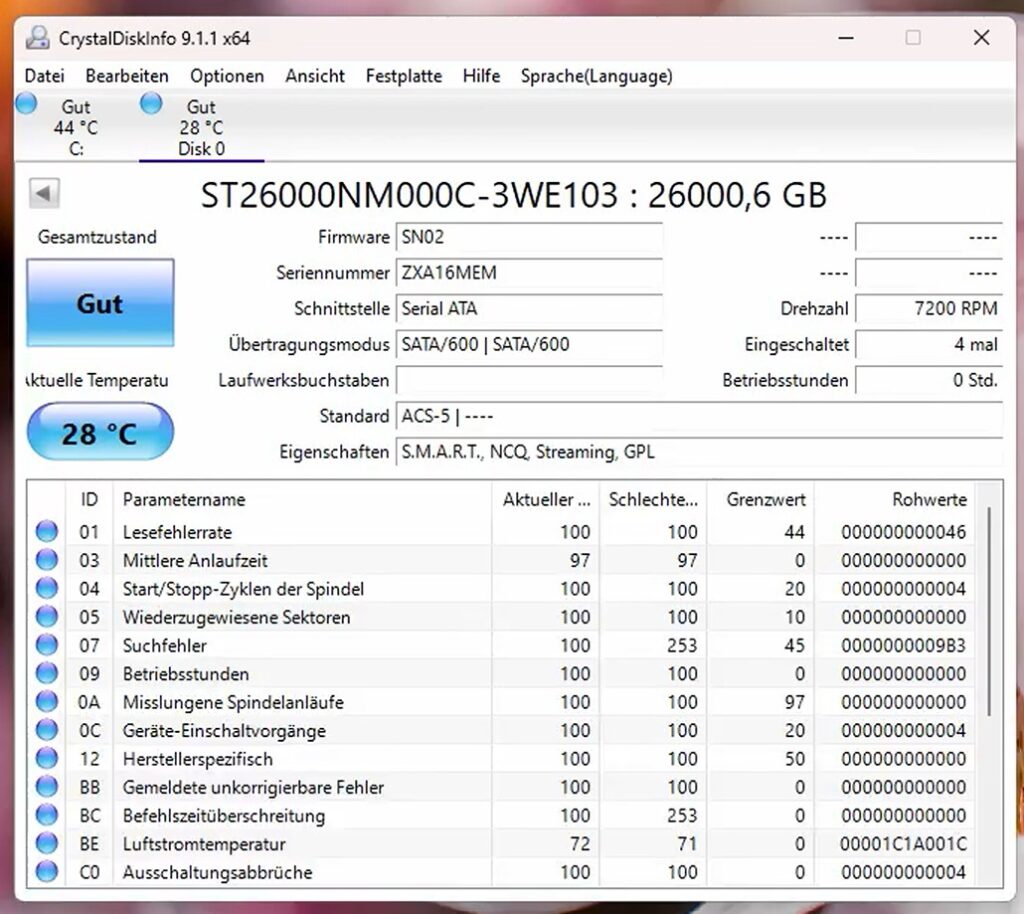The image size is (1024, 914).
Task: Click the blue status orb for C: drive
Action: tap(26, 103)
